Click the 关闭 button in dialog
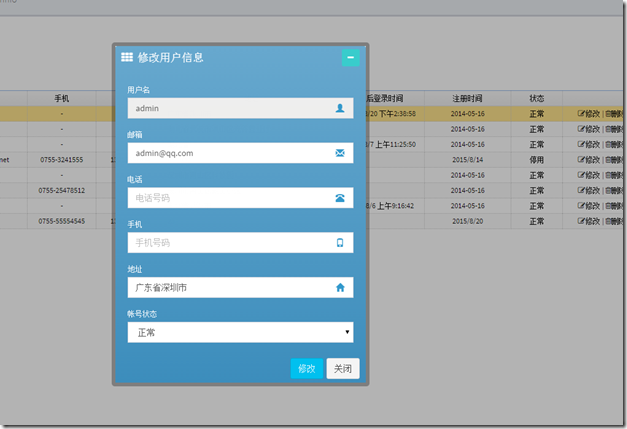Viewport: 627px width, 429px height. pyautogui.click(x=343, y=368)
